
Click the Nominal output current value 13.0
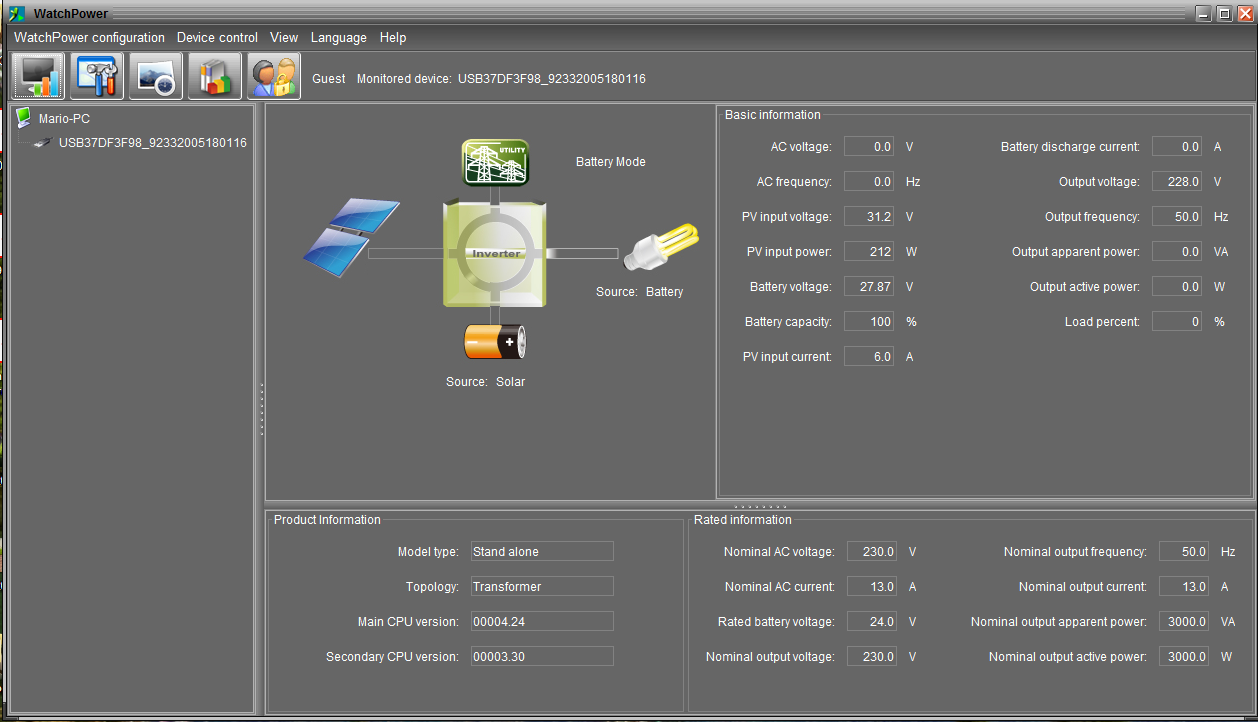(x=1184, y=587)
